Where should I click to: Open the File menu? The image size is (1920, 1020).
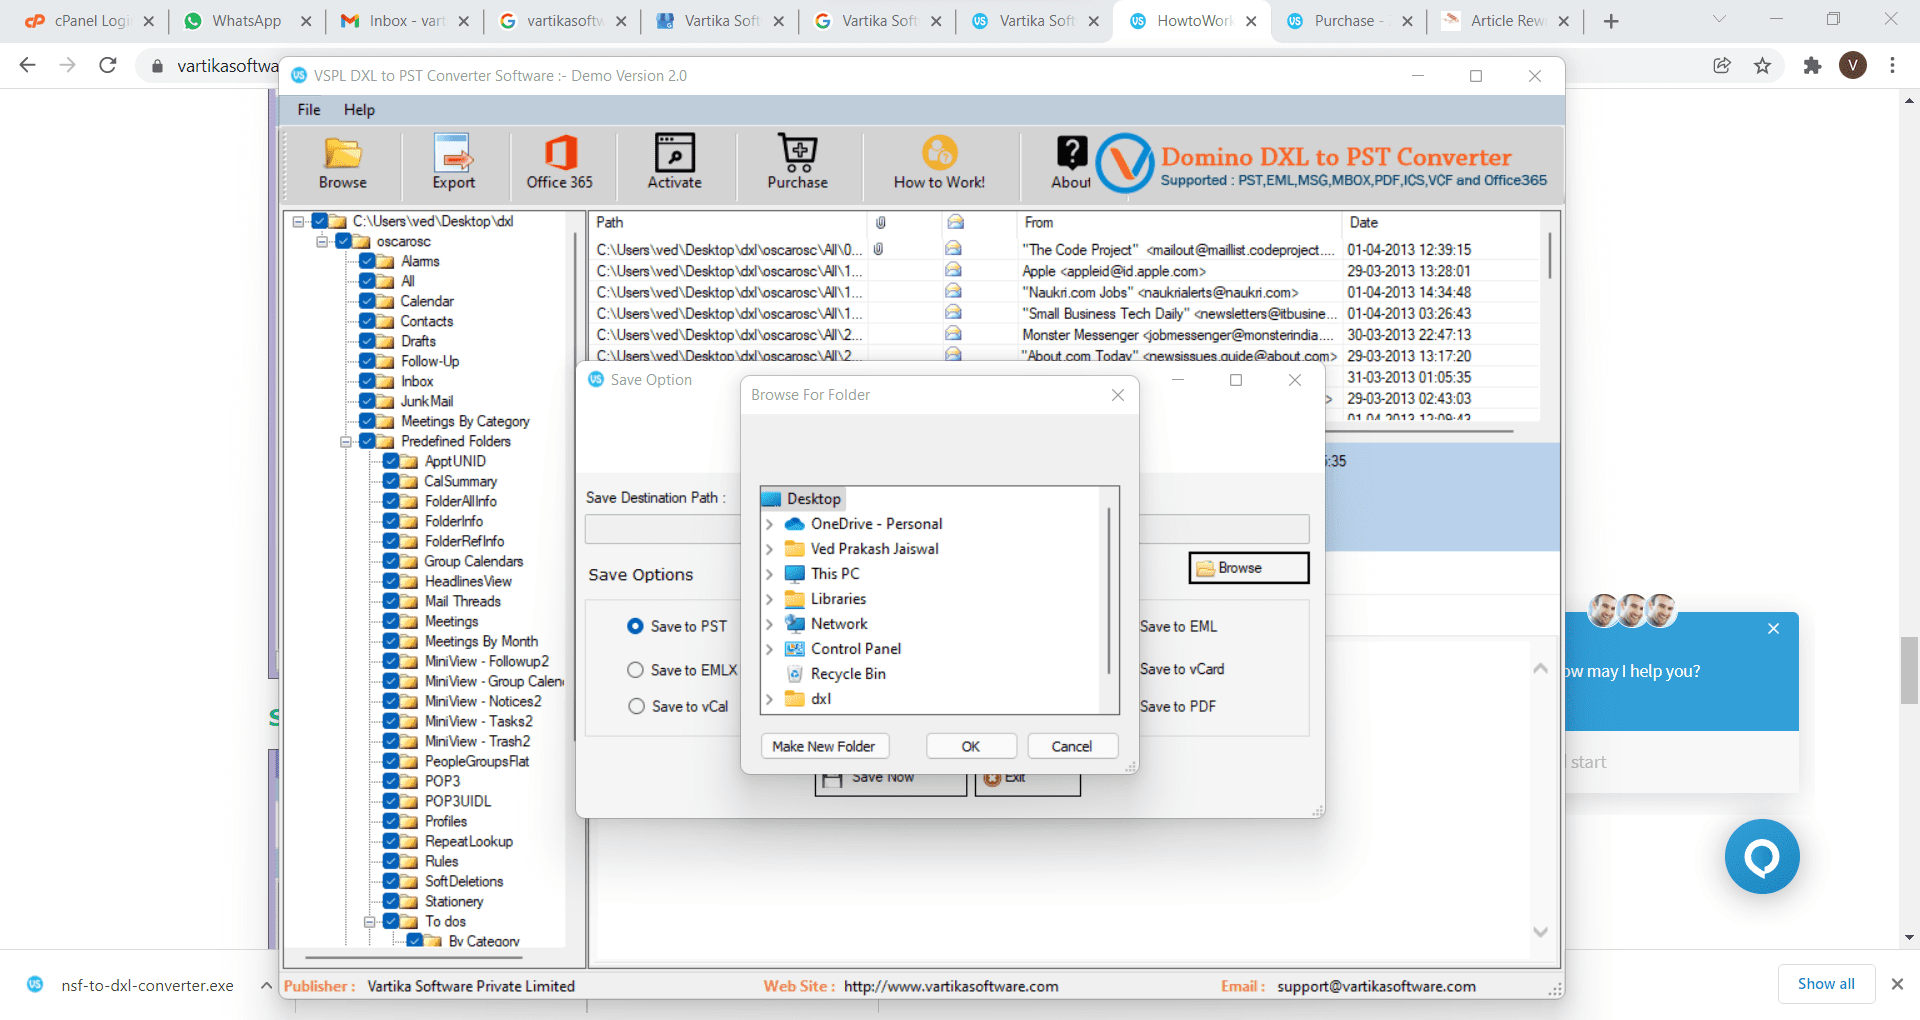(x=309, y=110)
